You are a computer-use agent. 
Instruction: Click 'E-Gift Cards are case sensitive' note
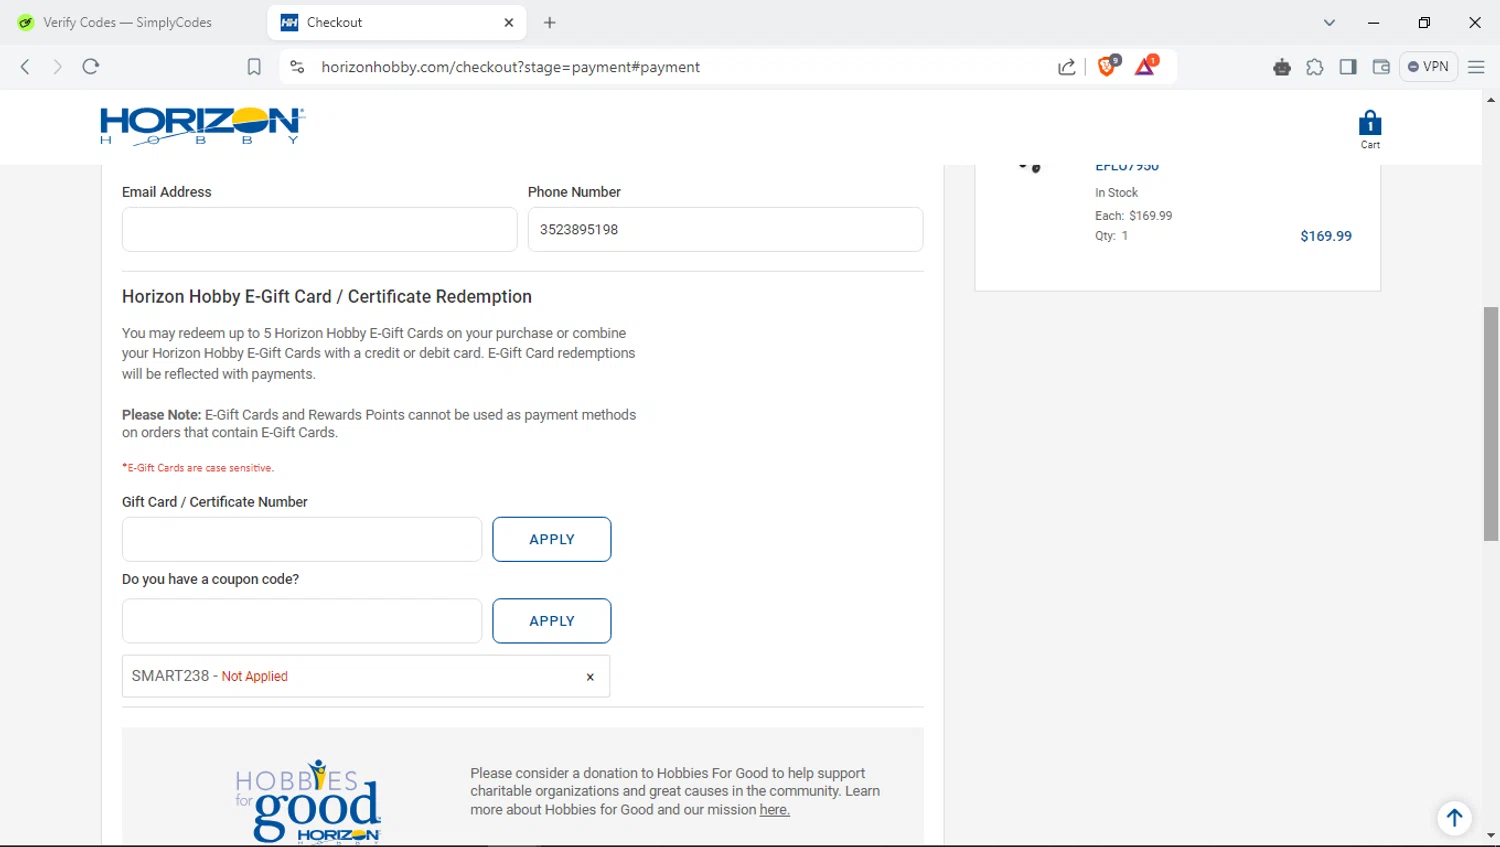pyautogui.click(x=198, y=468)
